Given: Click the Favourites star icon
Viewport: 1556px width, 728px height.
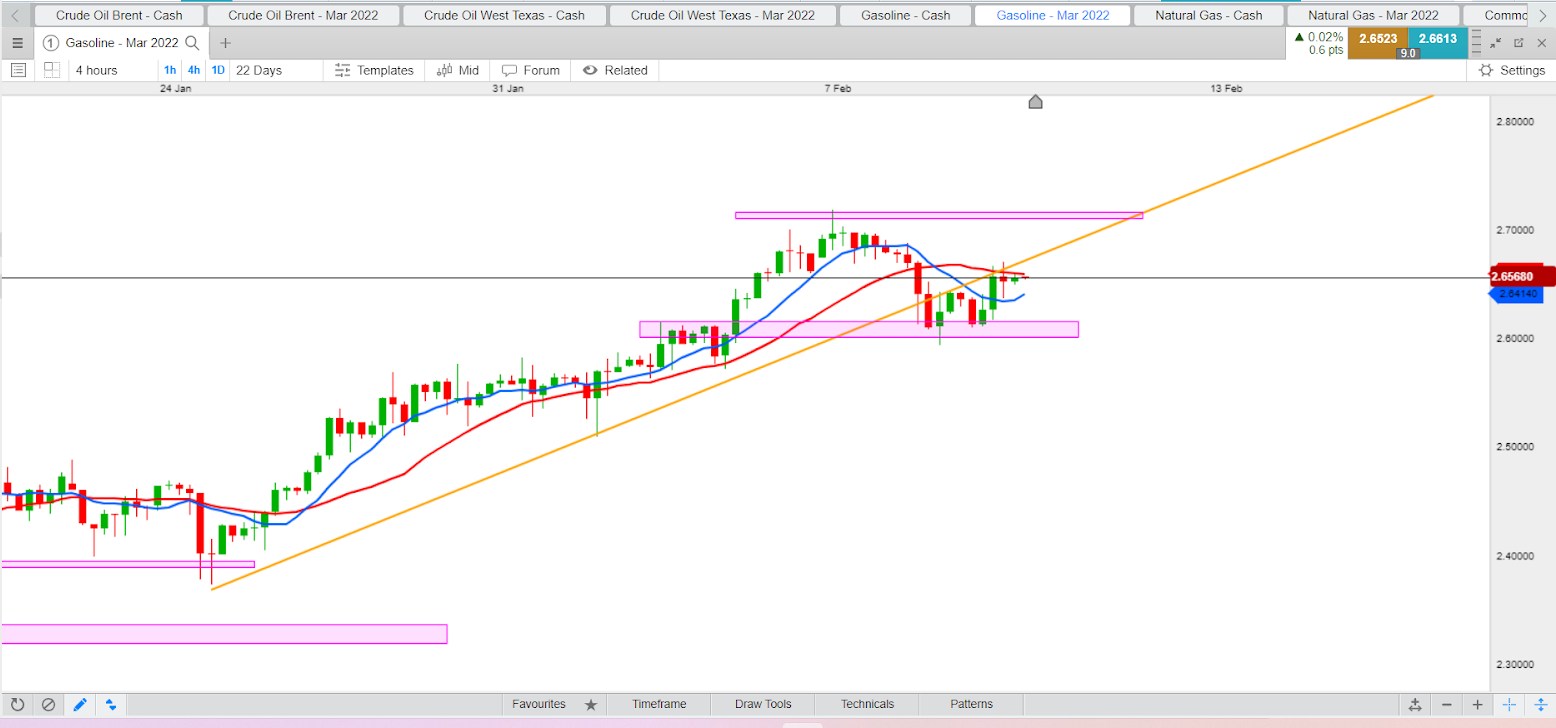Looking at the screenshot, I should click(591, 704).
